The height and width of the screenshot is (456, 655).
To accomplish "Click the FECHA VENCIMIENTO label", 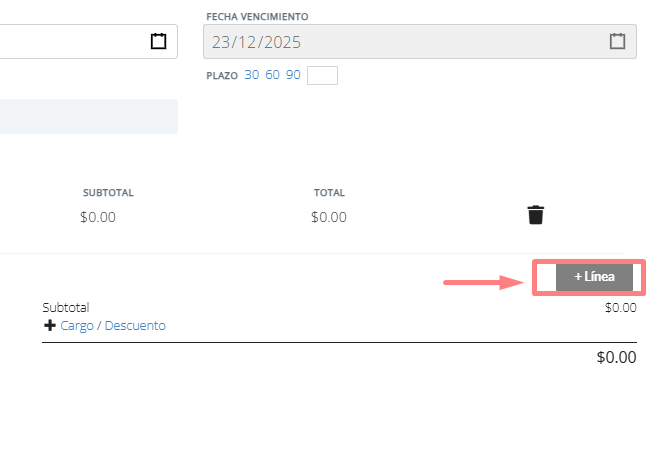I will pos(257,17).
